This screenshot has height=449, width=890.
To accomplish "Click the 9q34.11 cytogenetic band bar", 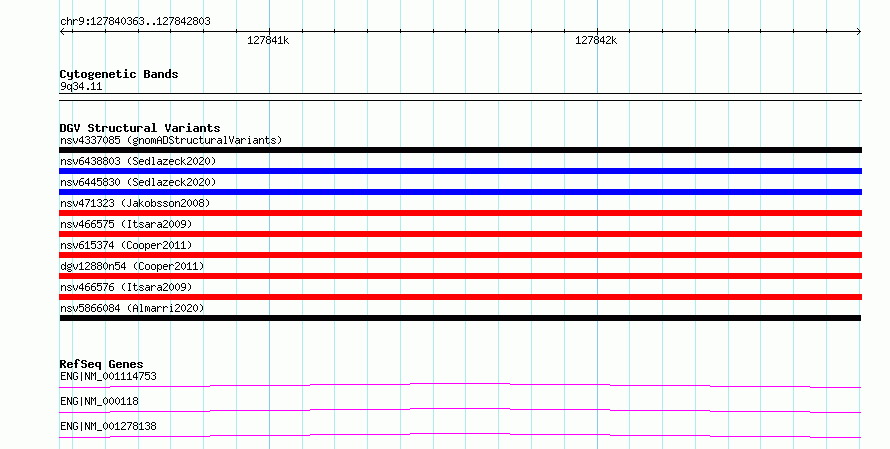I will pyautogui.click(x=460, y=97).
